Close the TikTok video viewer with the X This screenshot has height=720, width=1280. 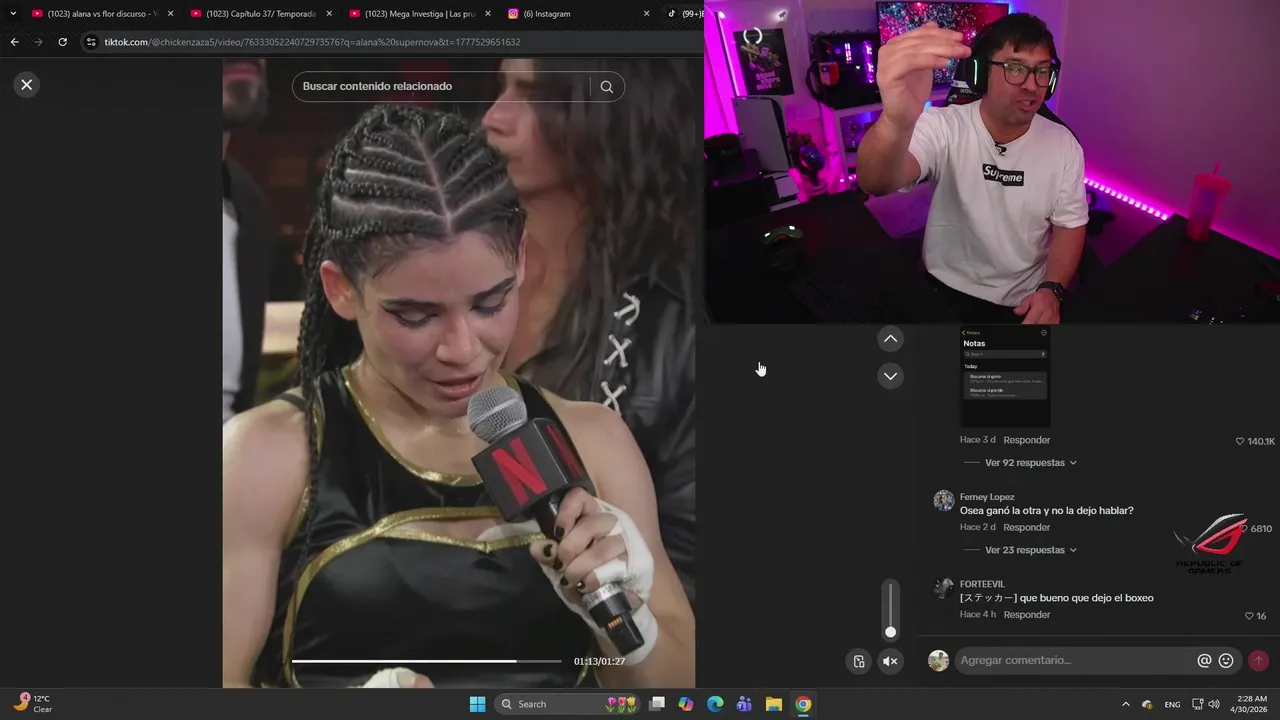click(27, 85)
